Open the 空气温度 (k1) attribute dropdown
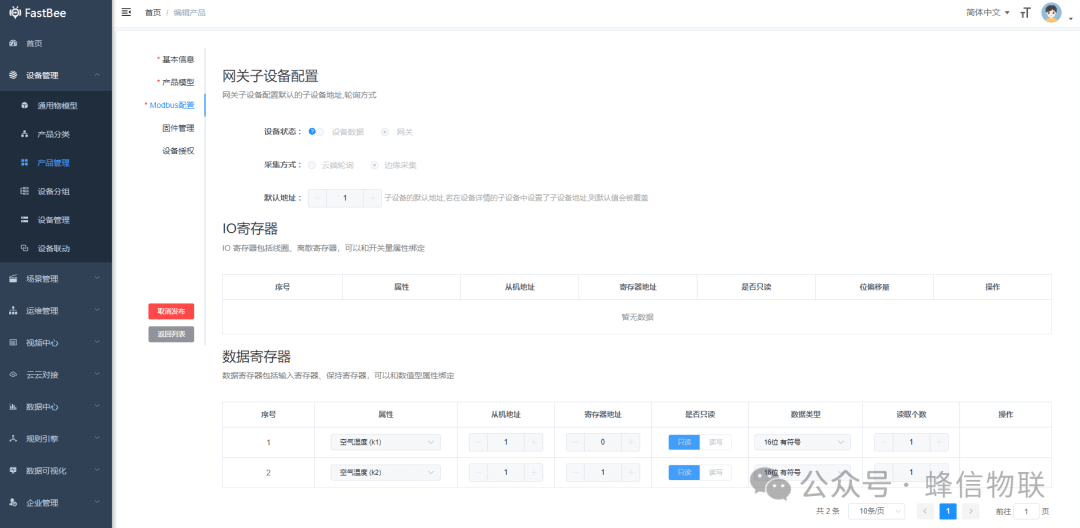 coord(386,442)
